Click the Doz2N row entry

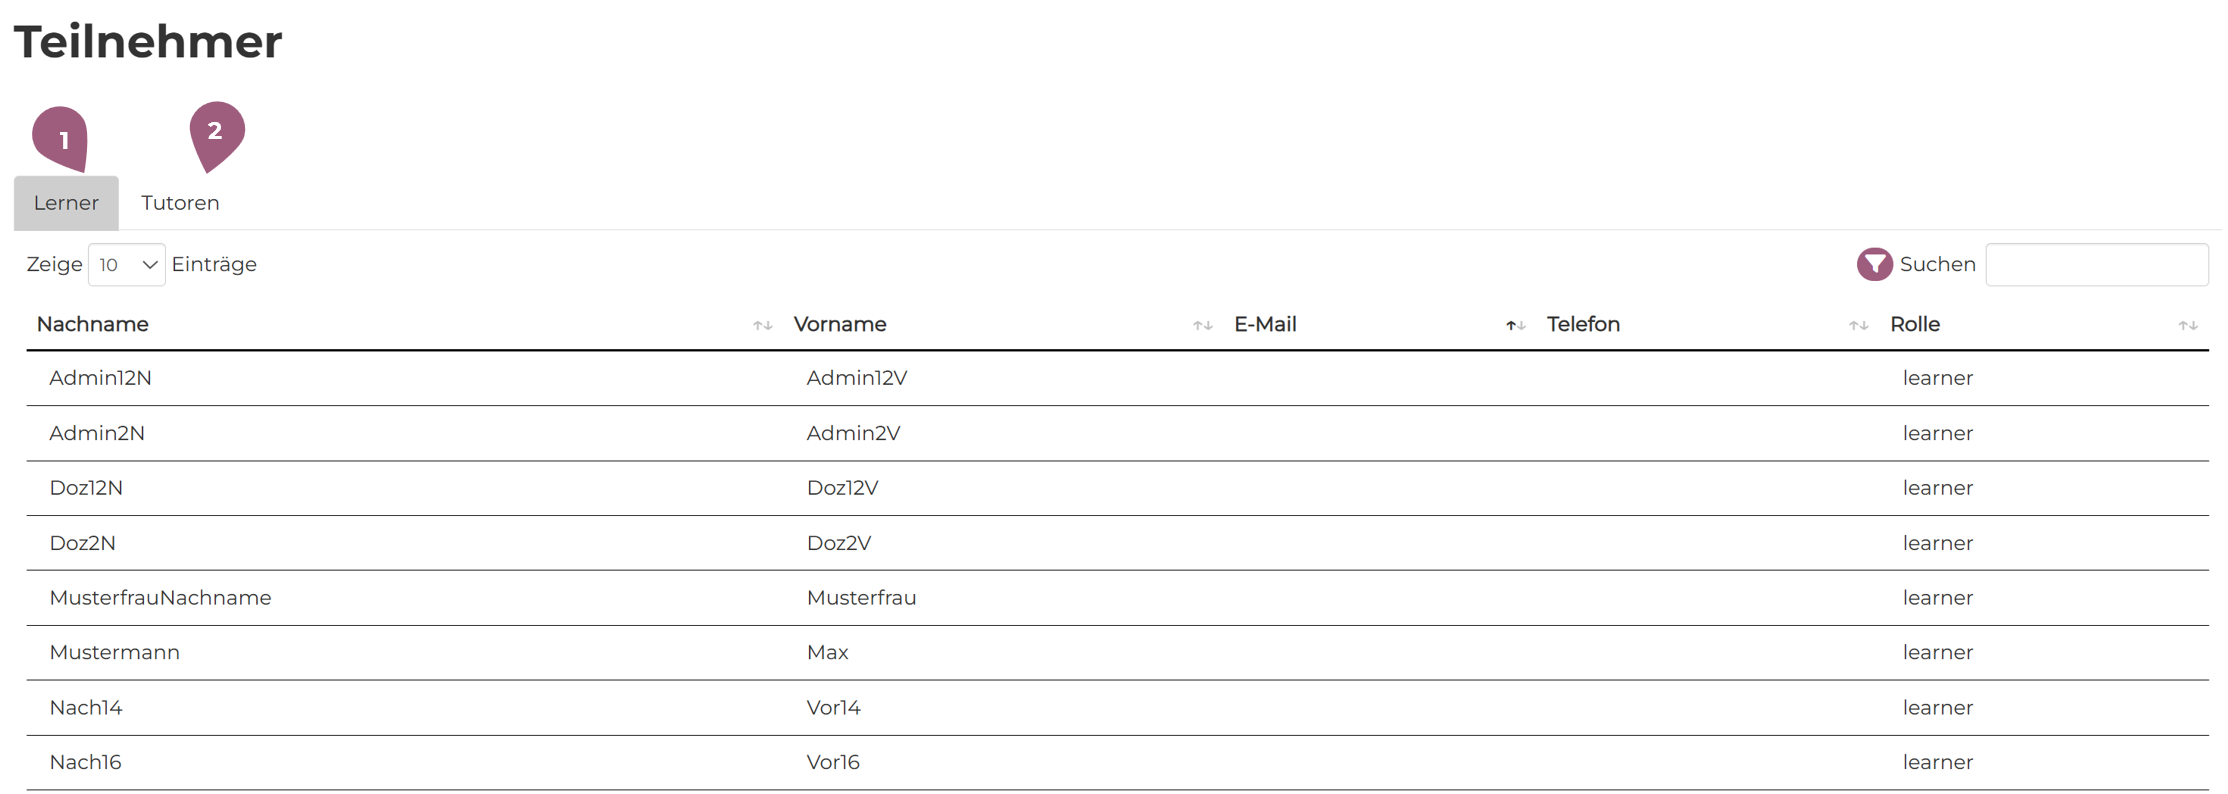tap(83, 543)
